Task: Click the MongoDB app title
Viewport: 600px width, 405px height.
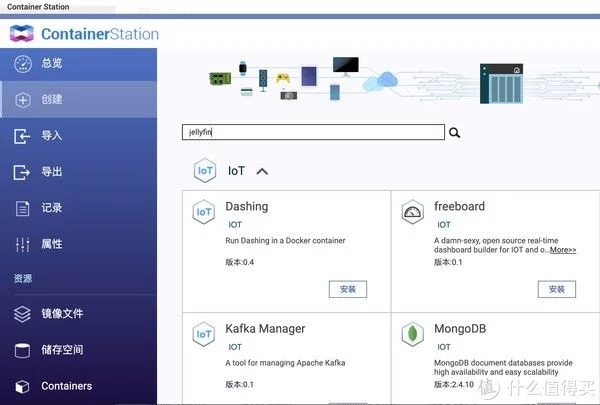Action: tap(460, 329)
